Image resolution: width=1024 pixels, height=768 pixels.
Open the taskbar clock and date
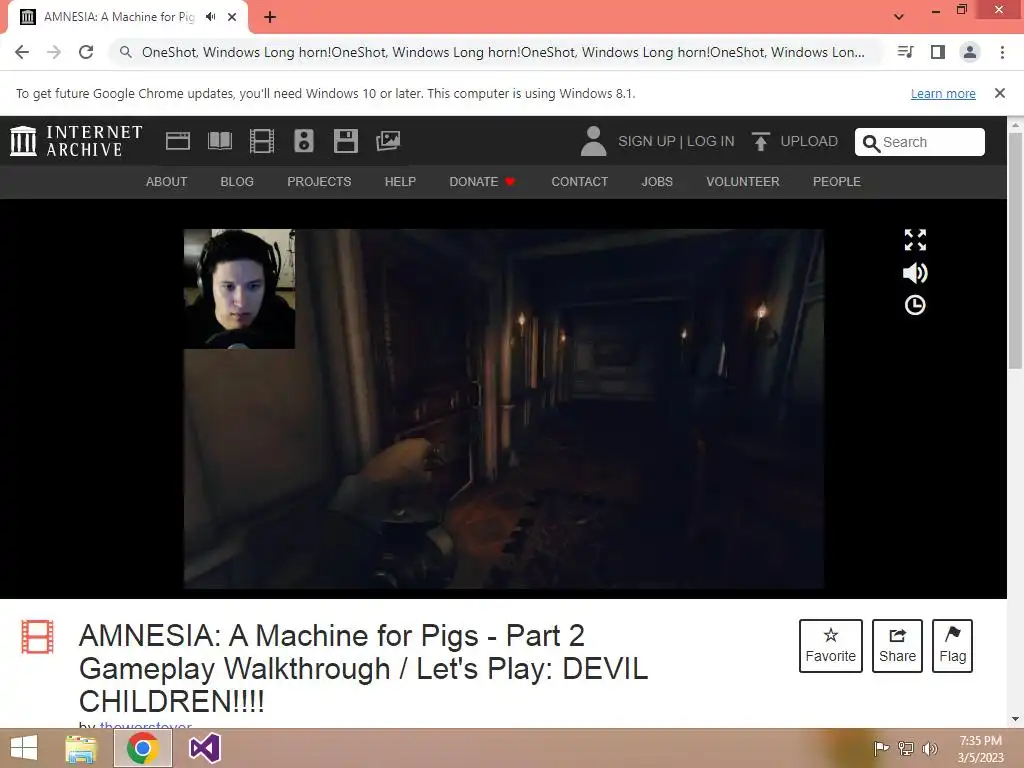tap(980, 749)
